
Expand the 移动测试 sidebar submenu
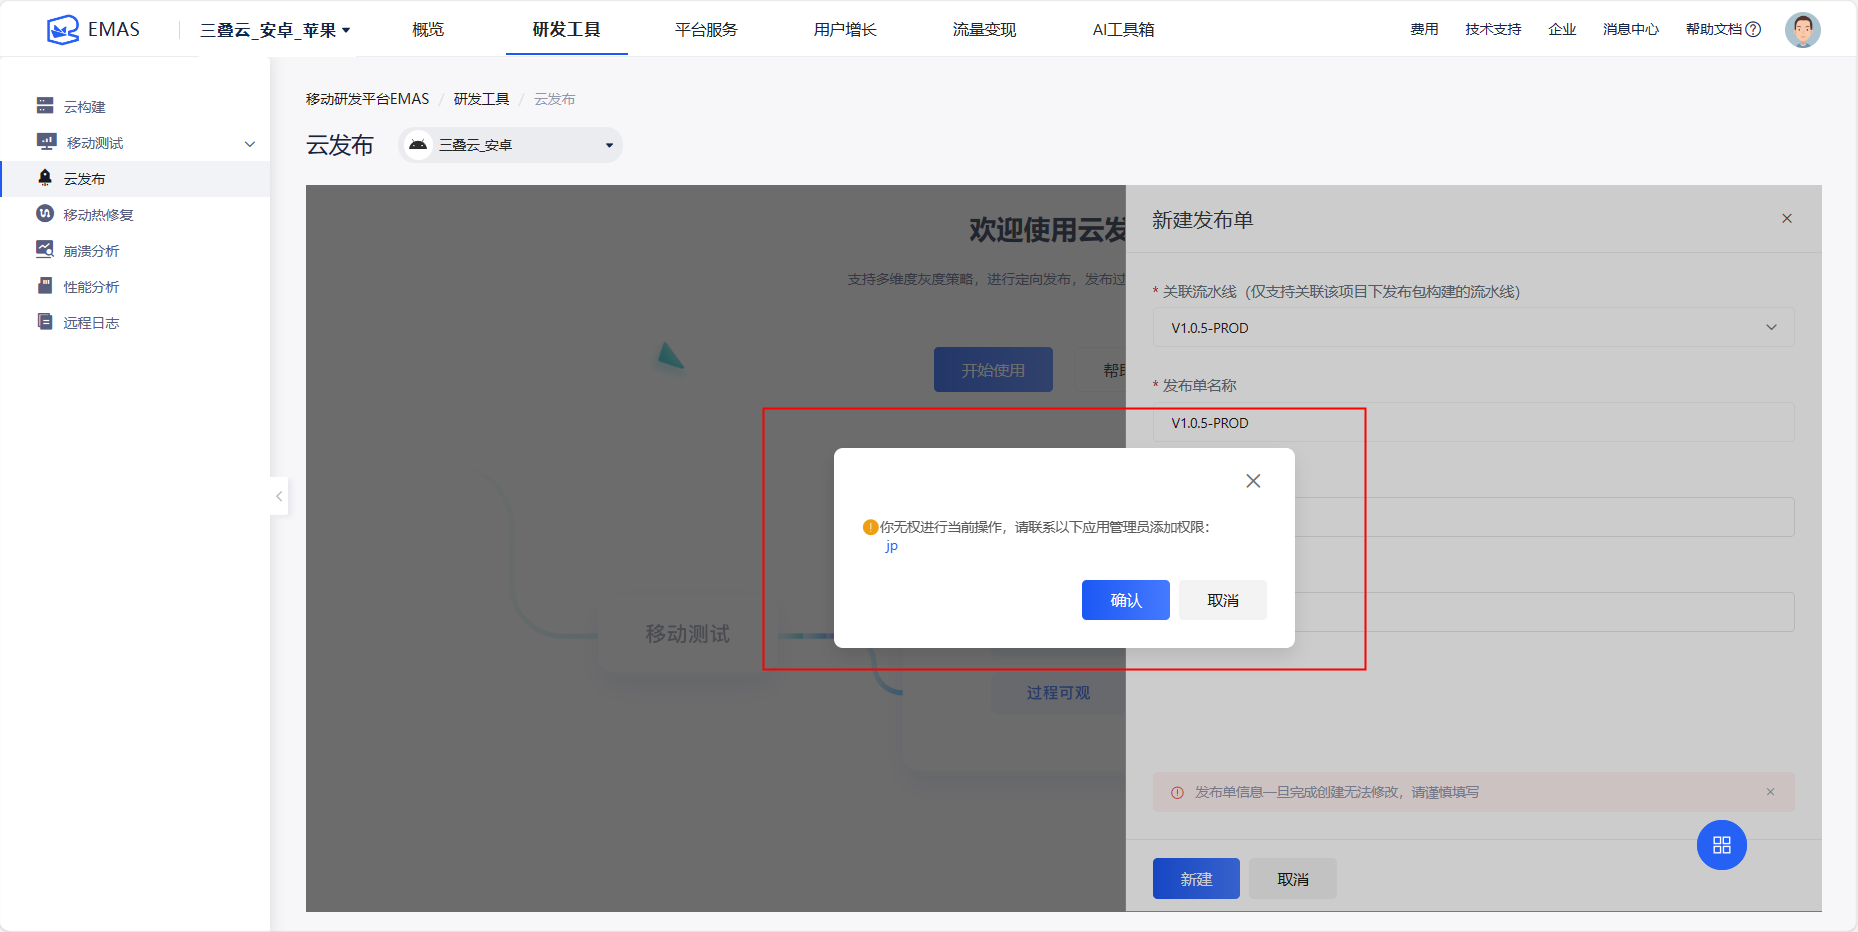point(250,143)
